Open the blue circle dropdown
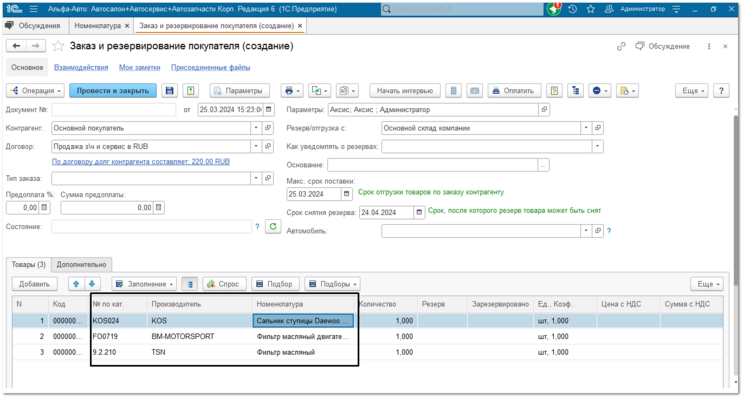Image resolution: width=743 pixels, height=398 pixels. point(599,90)
